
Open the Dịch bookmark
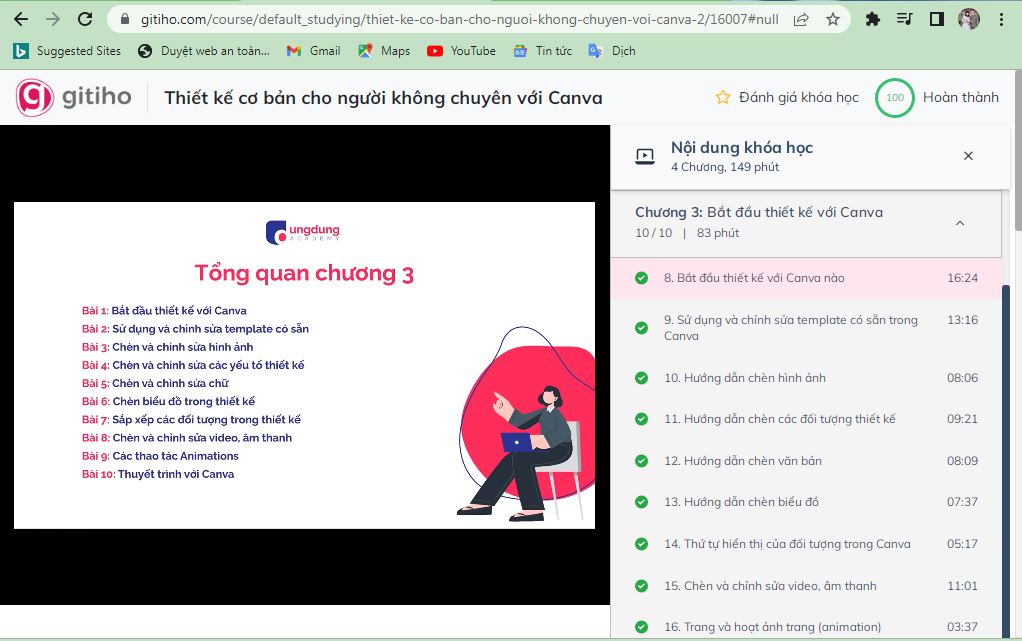(x=611, y=51)
